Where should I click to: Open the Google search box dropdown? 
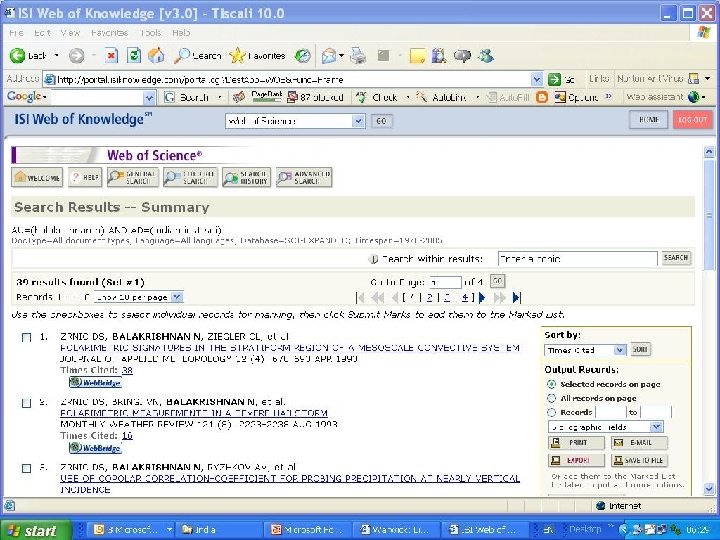click(149, 97)
